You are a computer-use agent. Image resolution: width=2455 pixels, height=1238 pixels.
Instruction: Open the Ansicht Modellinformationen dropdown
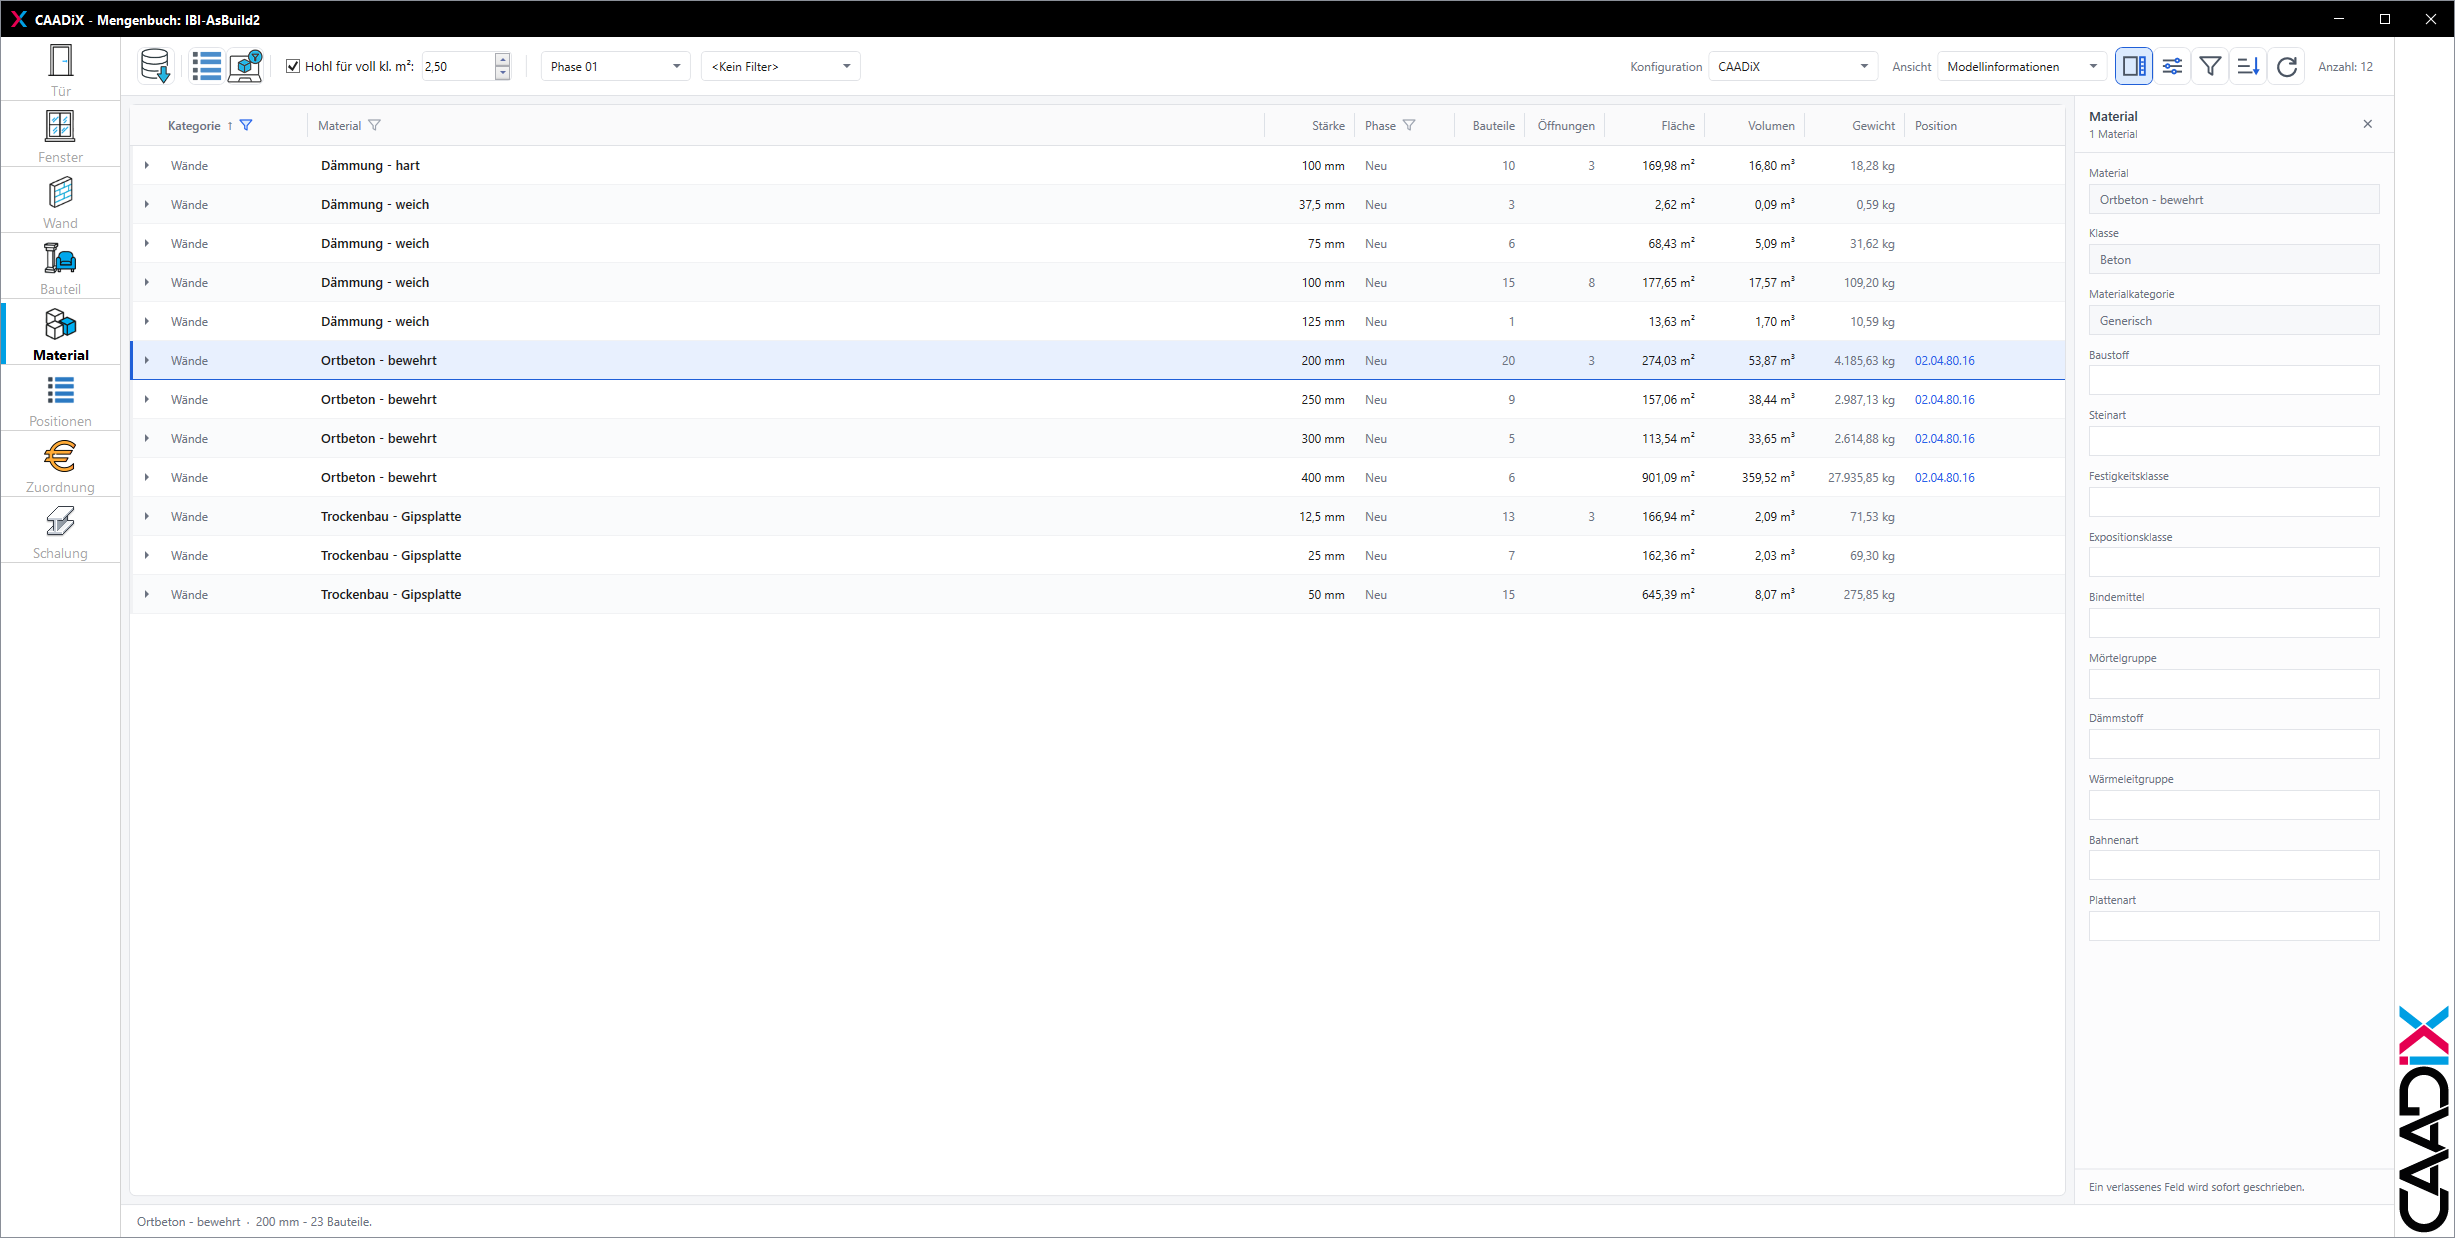pos(2022,66)
